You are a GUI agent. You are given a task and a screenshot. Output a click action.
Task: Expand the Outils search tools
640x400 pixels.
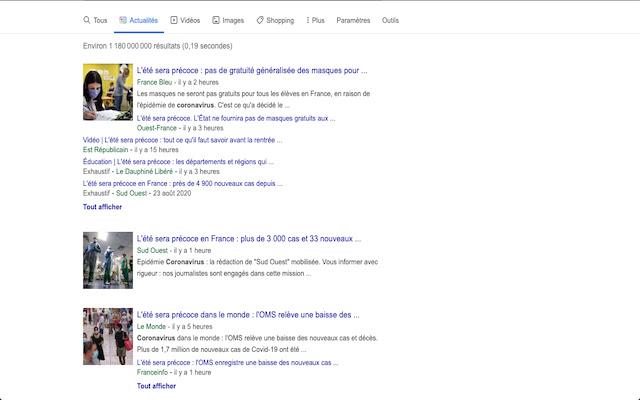tap(390, 20)
